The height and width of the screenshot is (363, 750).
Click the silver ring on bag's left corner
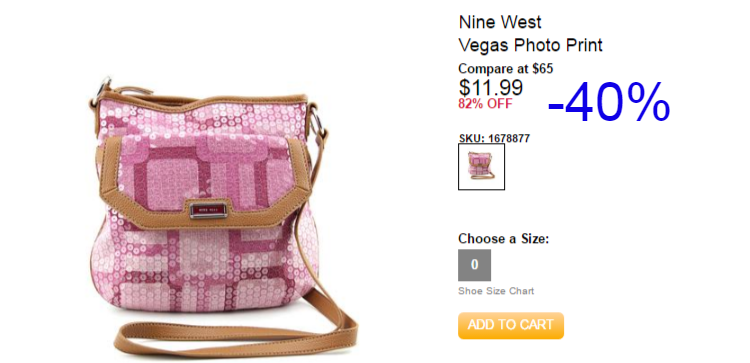click(102, 88)
